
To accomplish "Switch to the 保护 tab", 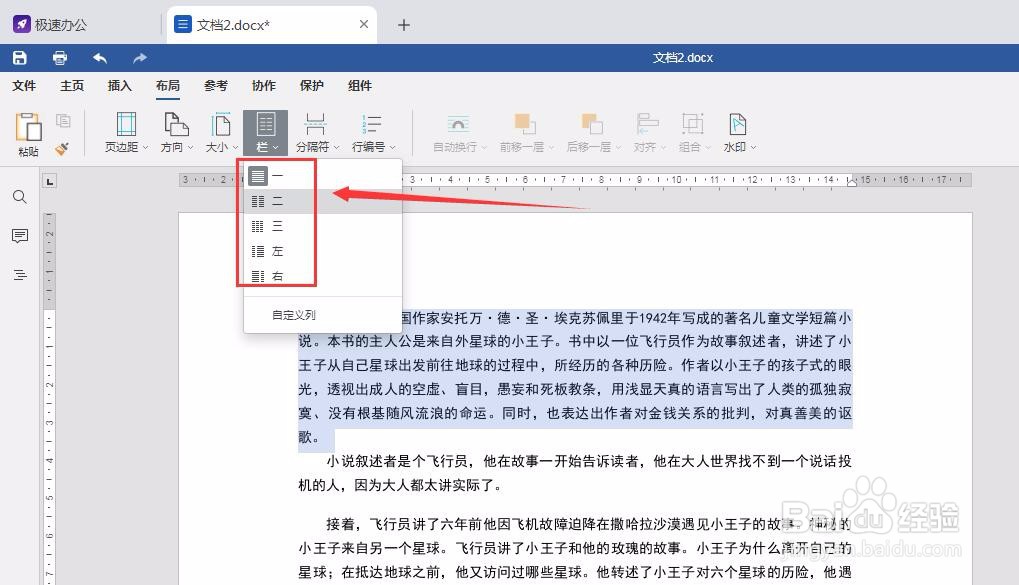I will tap(312, 86).
